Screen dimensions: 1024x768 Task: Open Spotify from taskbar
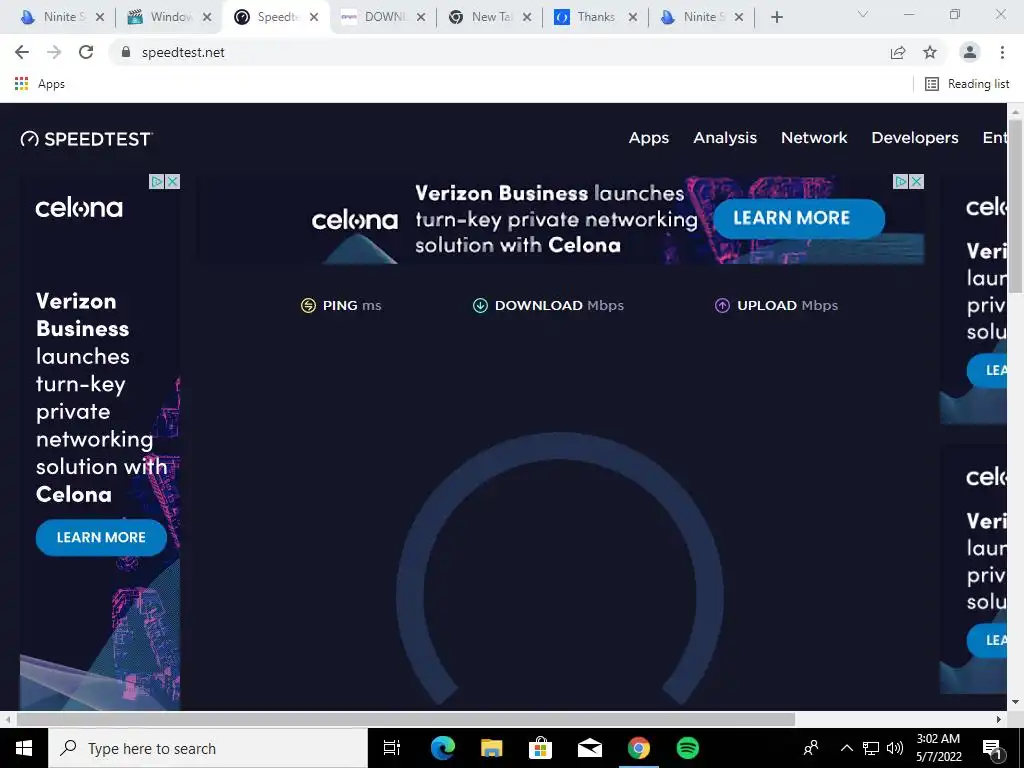(688, 748)
